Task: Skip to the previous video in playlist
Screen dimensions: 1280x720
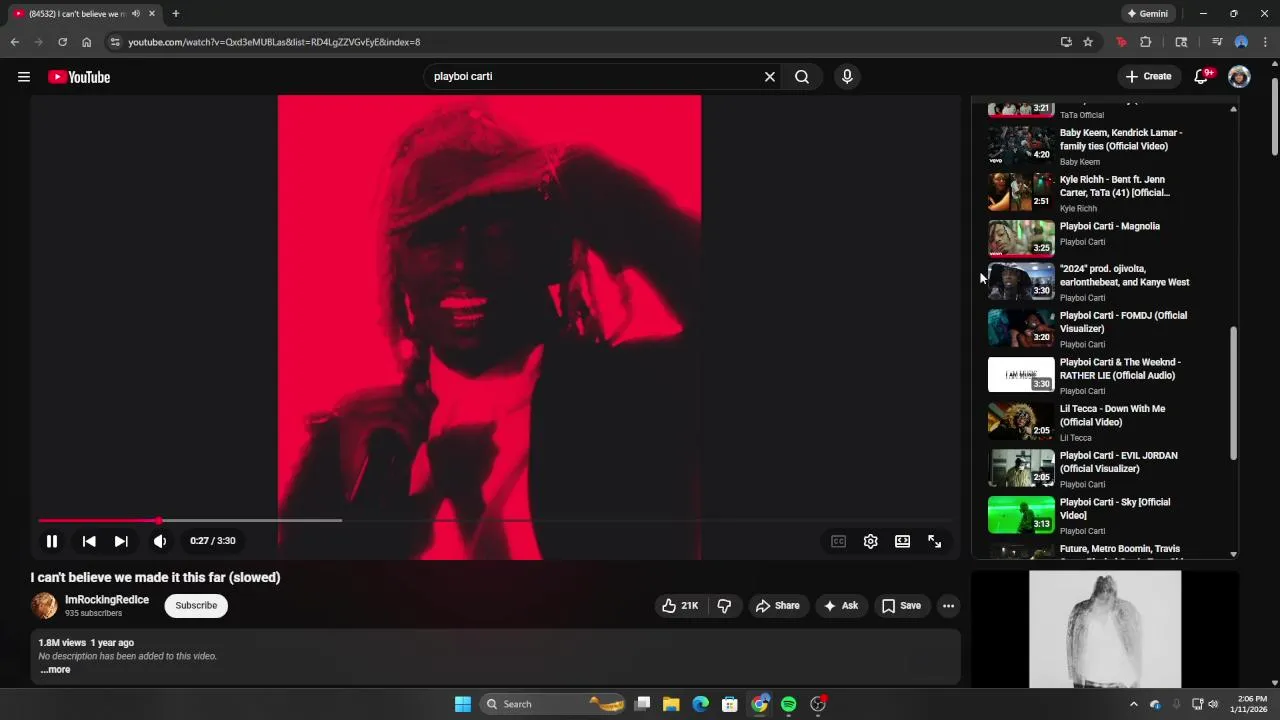Action: click(x=89, y=541)
